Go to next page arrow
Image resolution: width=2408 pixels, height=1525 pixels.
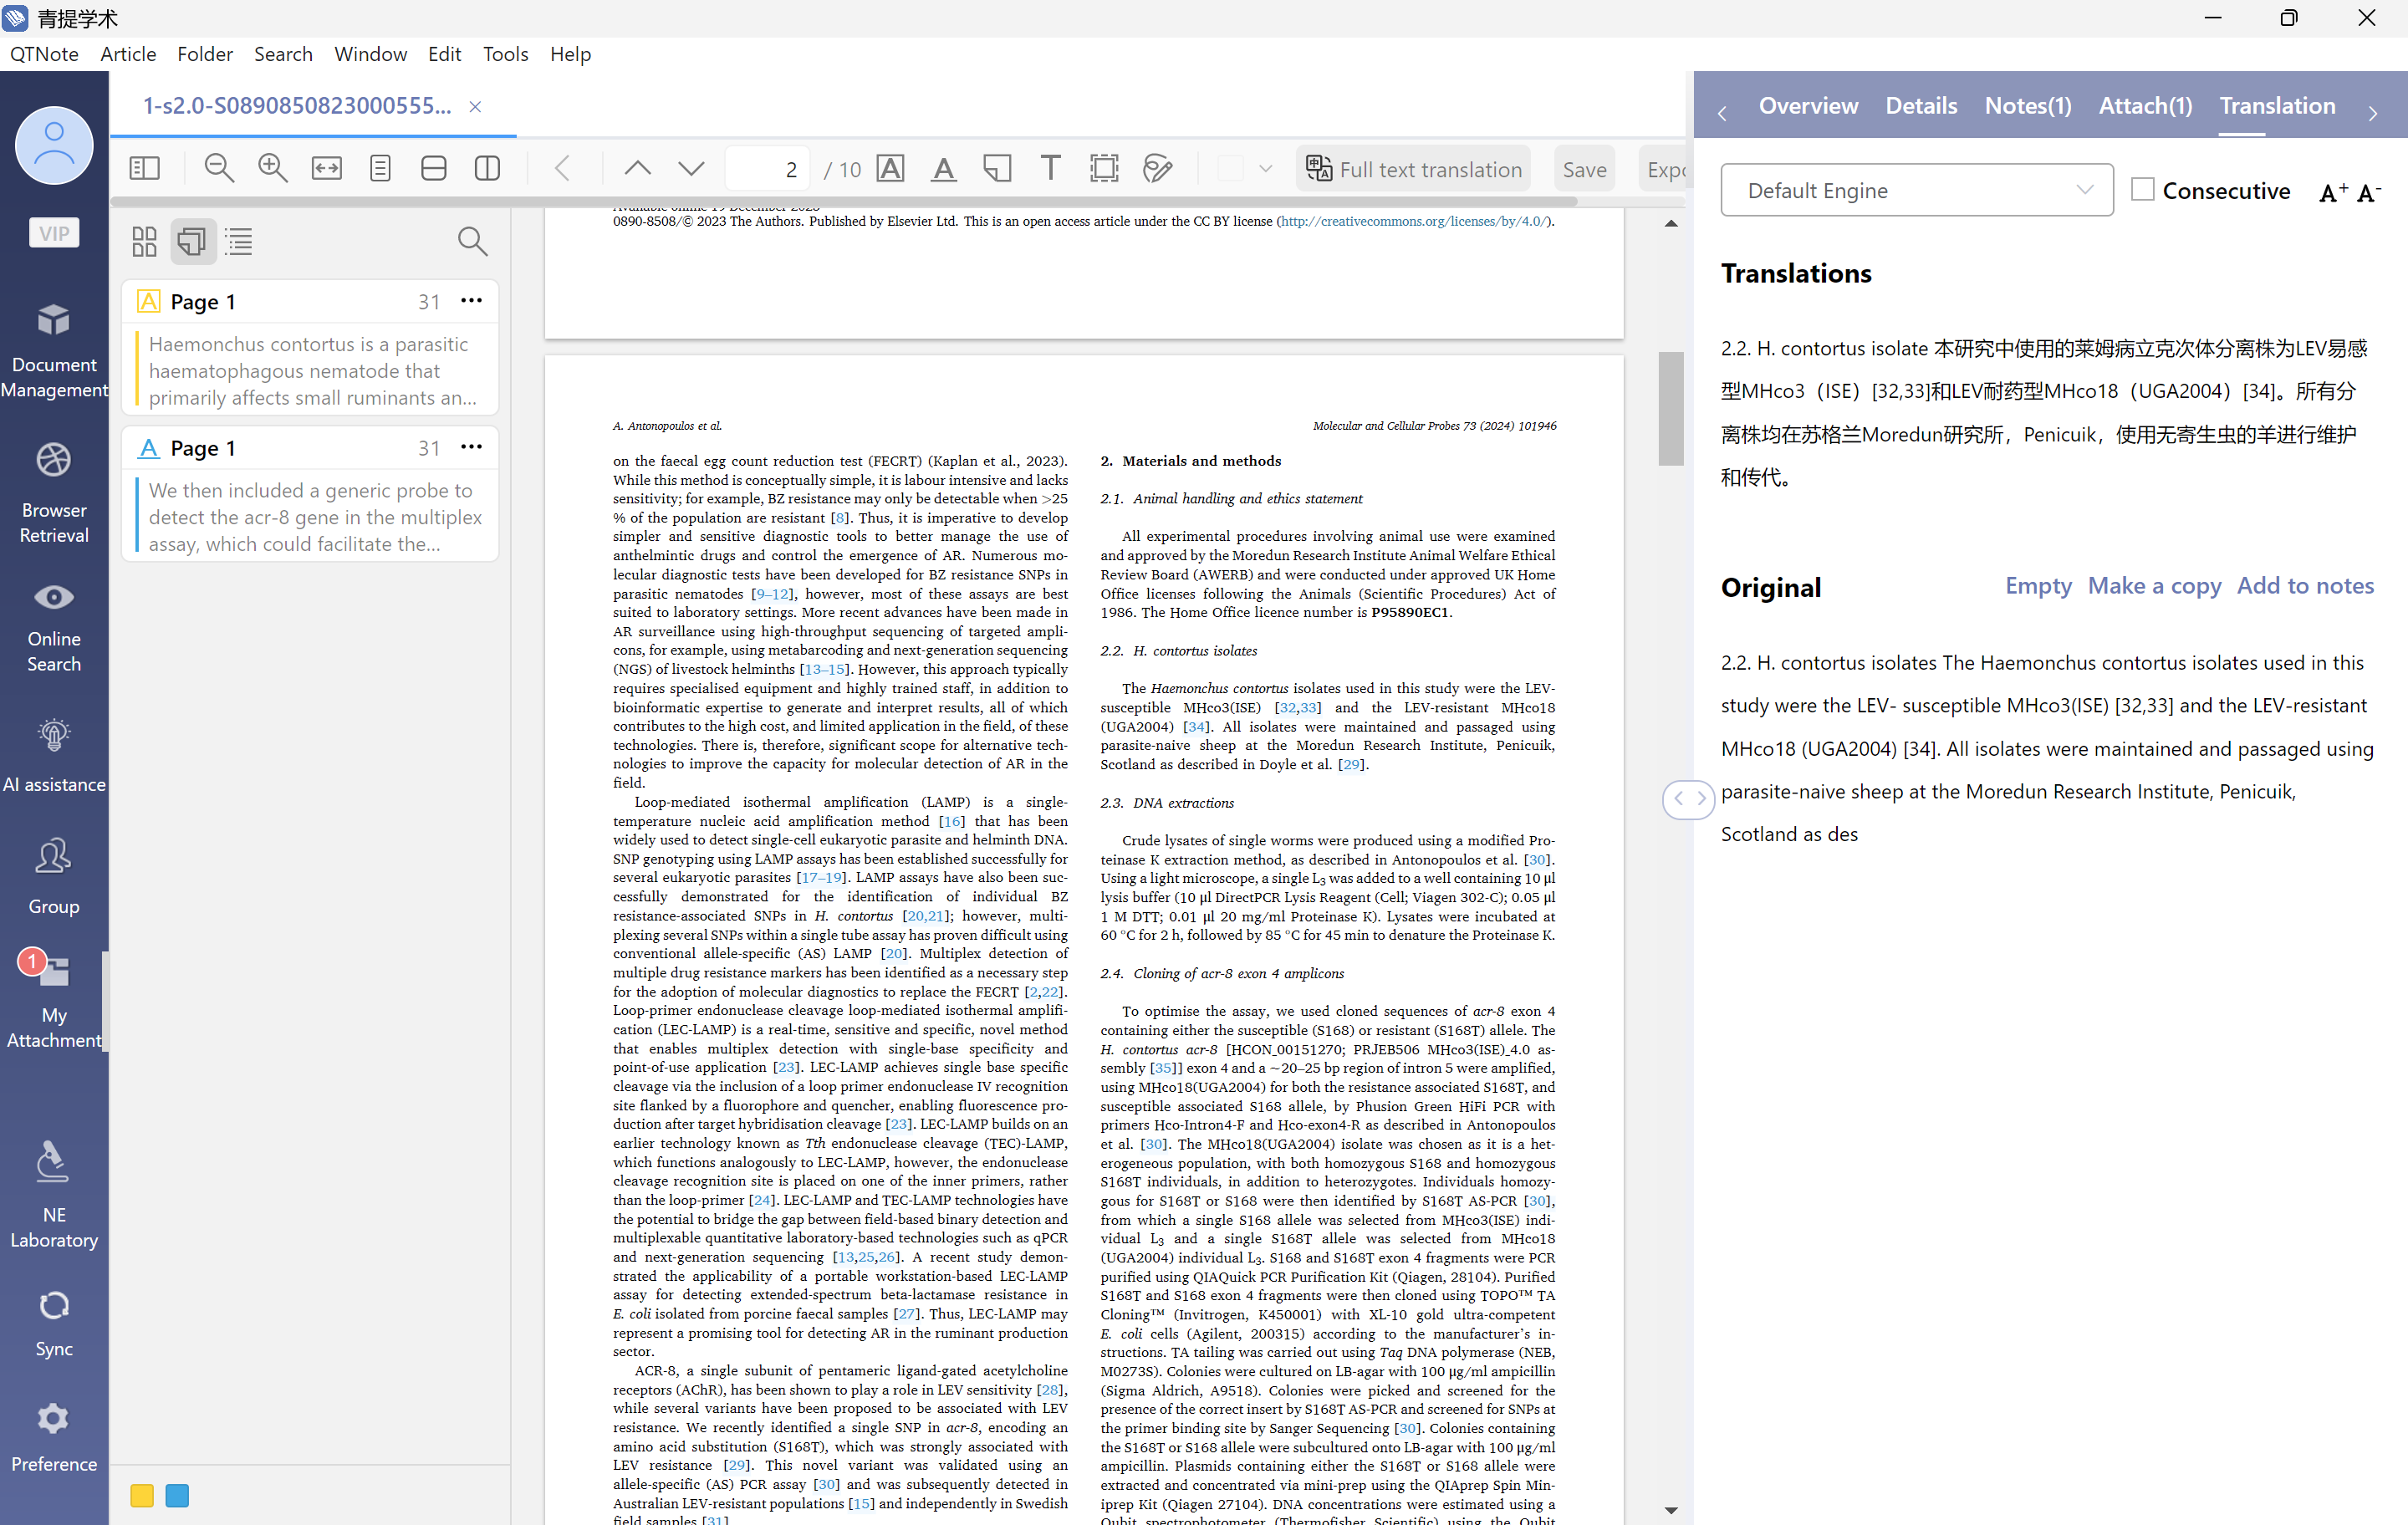[x=691, y=169]
